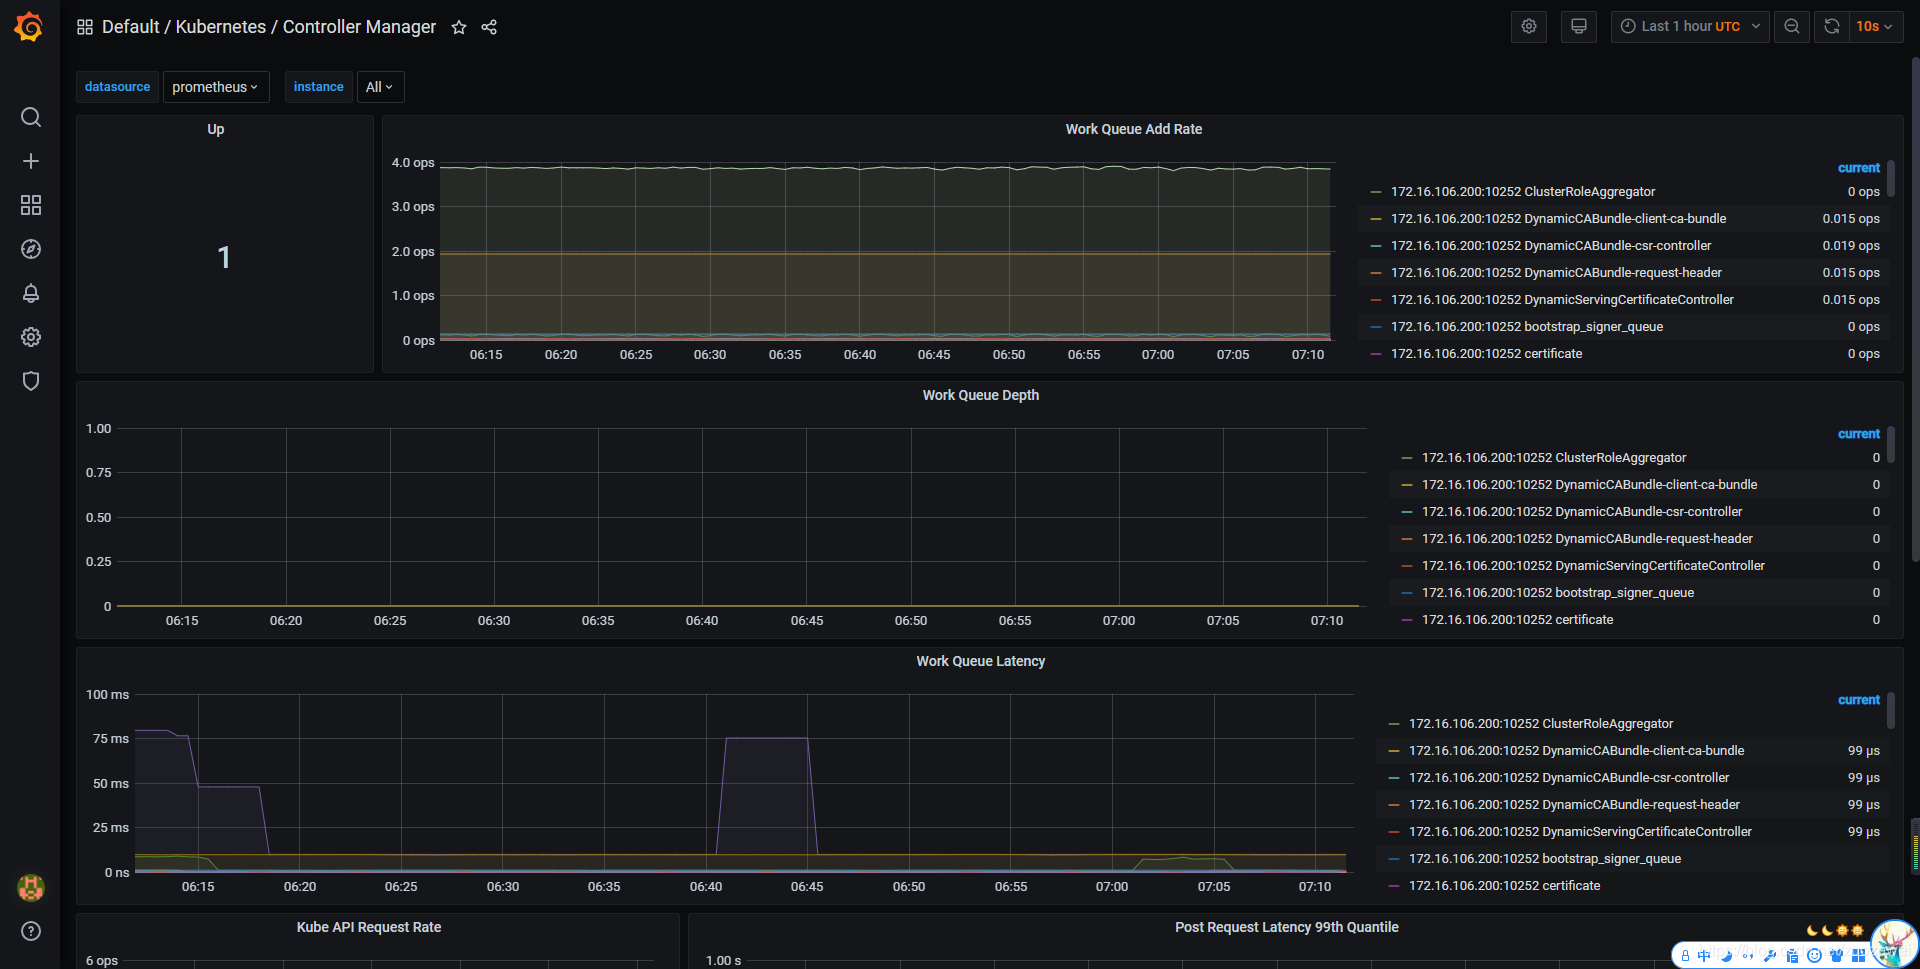Click the Up panel value 1
This screenshot has height=969, width=1920.
coord(224,257)
